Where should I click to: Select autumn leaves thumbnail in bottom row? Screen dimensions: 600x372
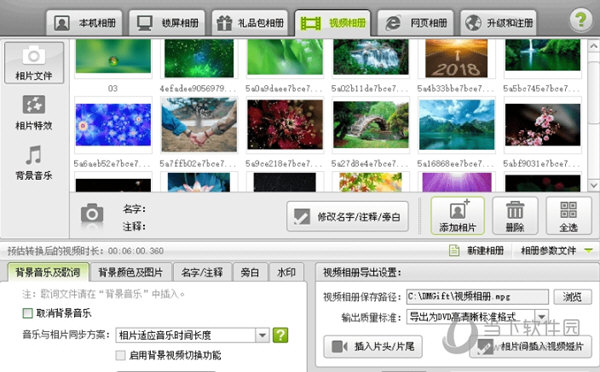click(371, 182)
